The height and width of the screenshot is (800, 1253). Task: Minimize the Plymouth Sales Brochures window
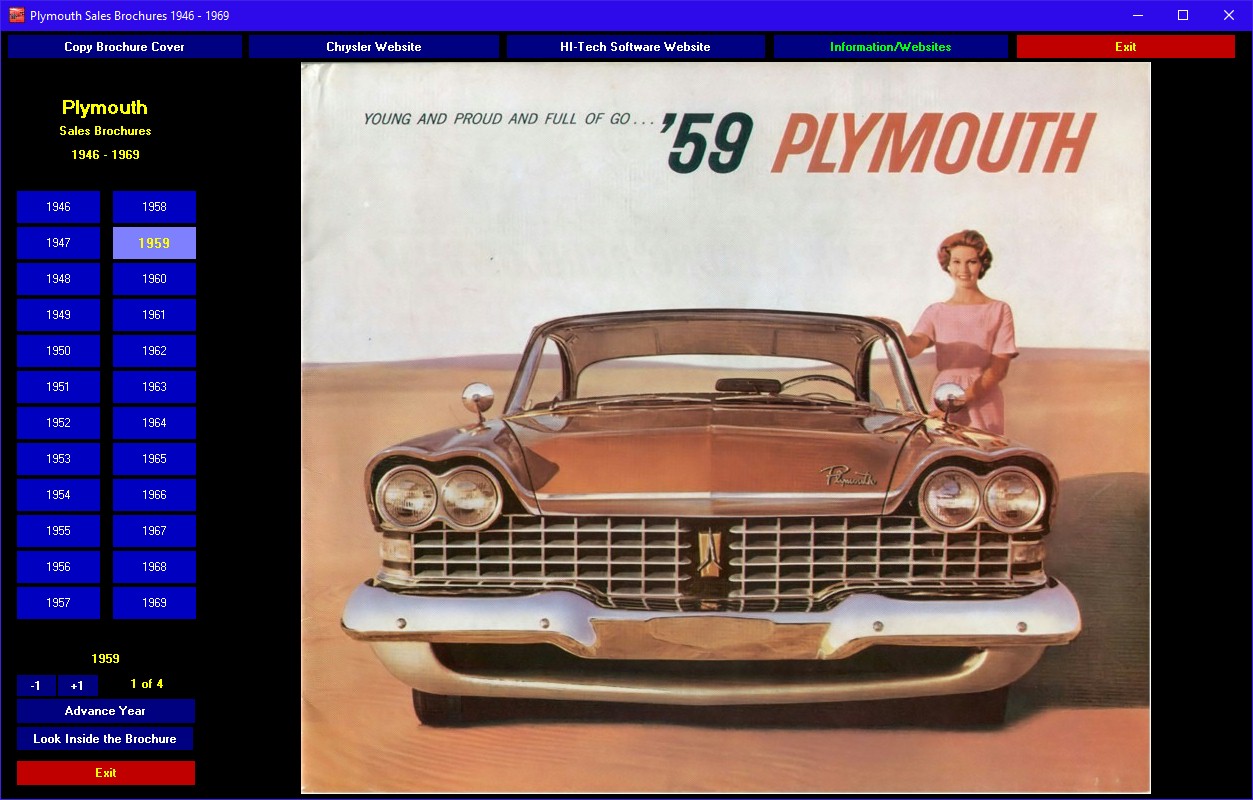(1138, 15)
